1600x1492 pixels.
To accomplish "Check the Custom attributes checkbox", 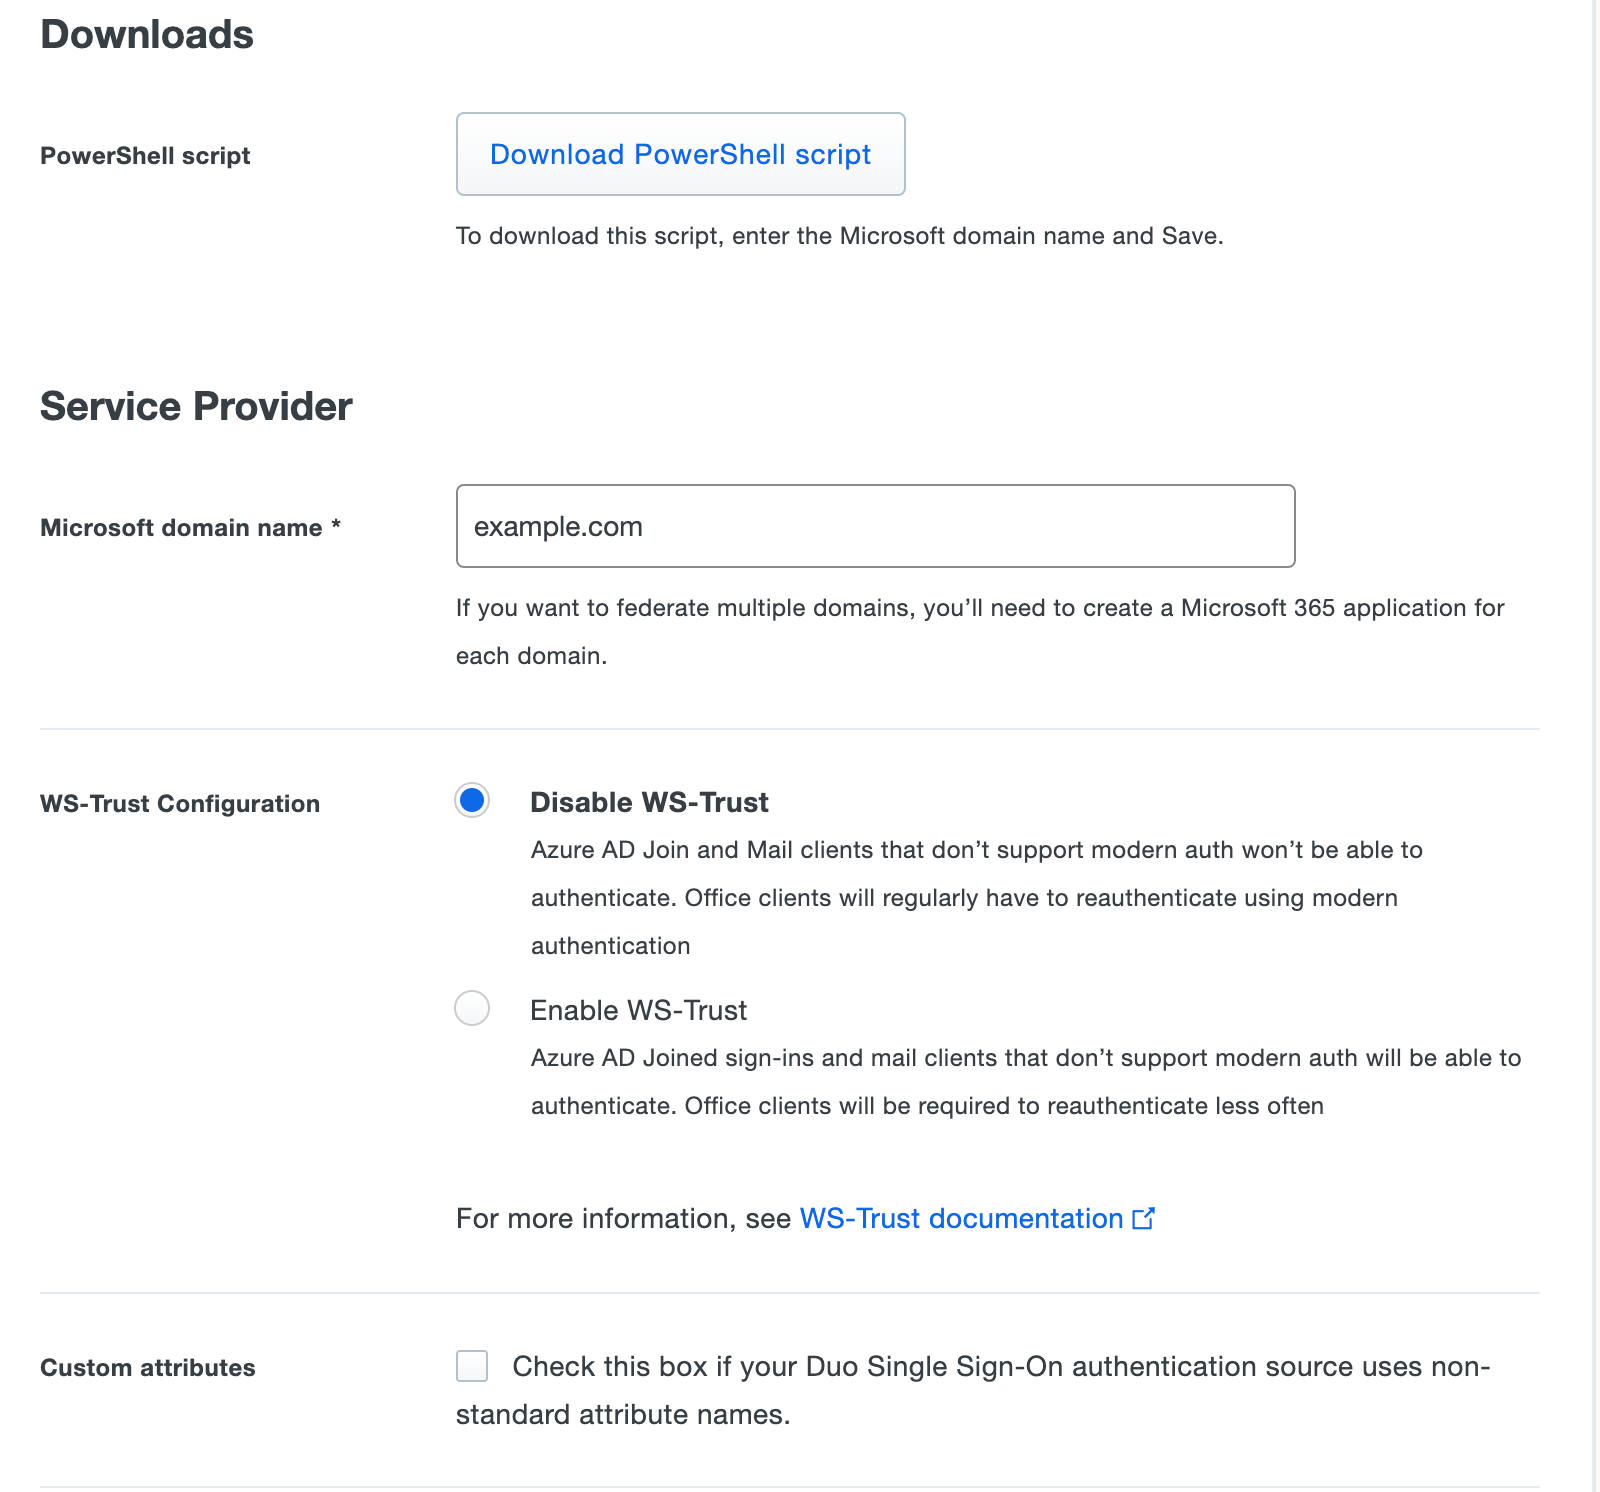I will click(471, 1366).
